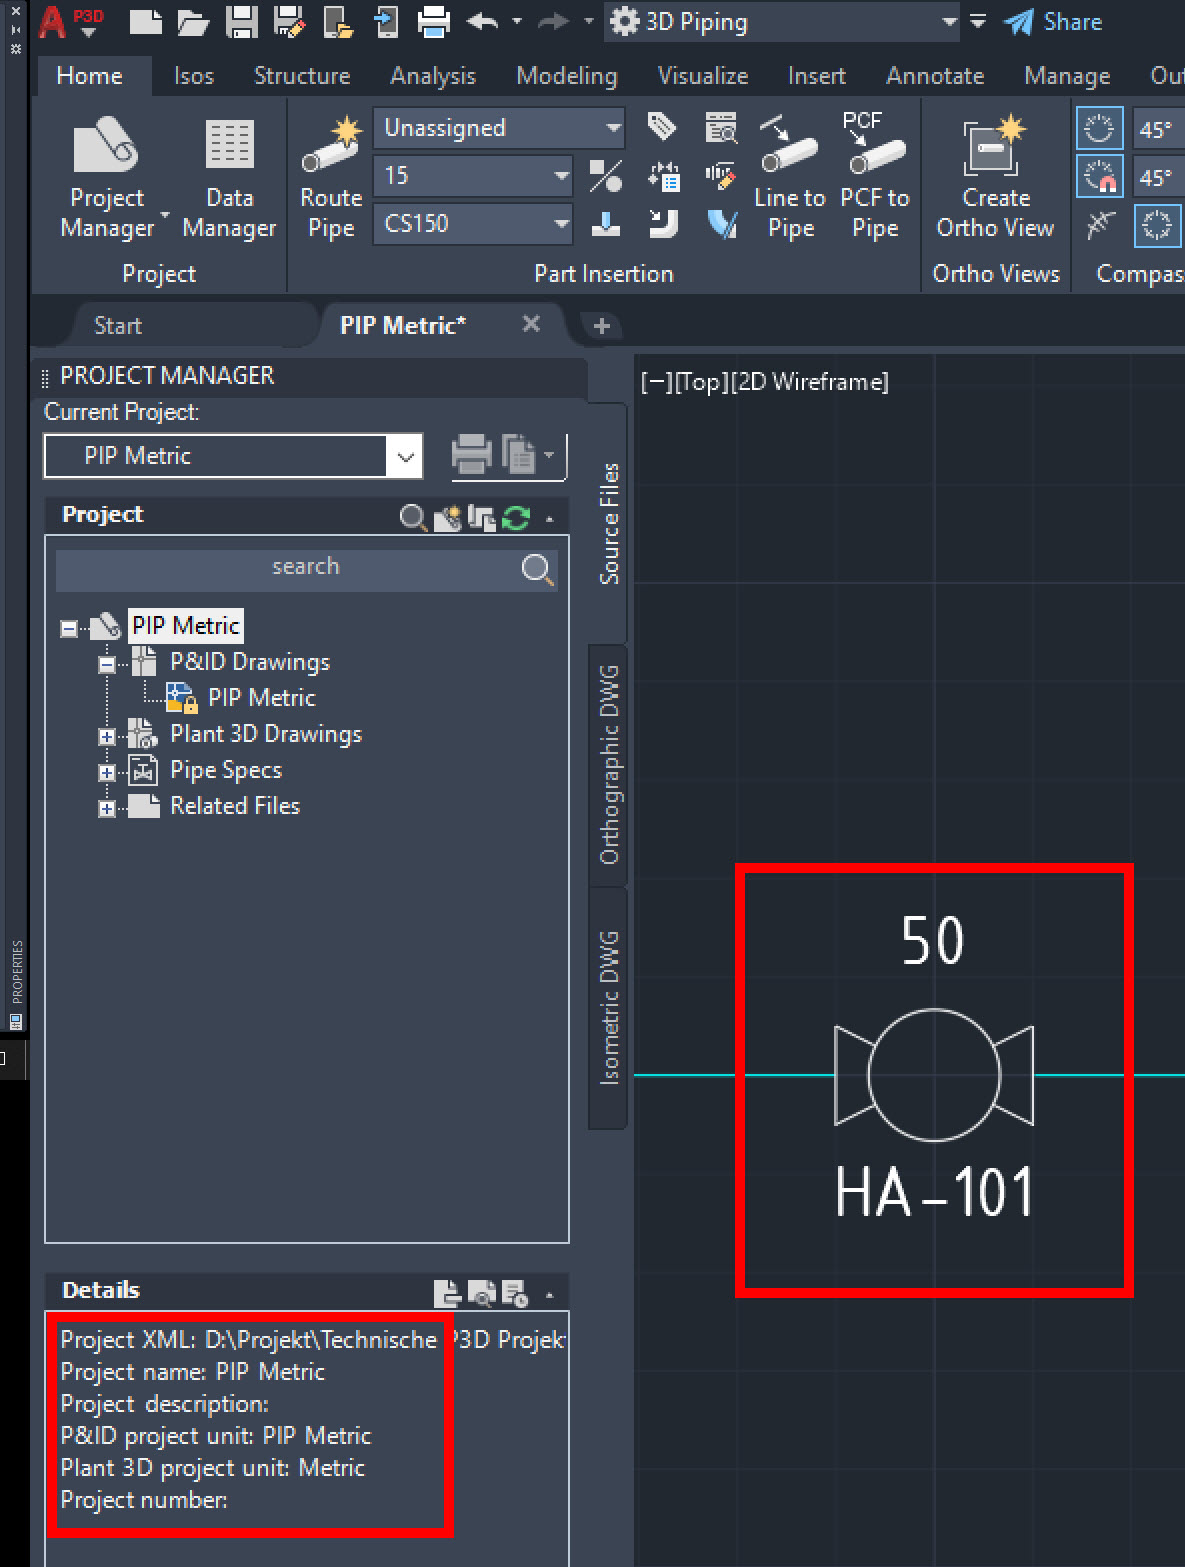
Task: Click the Plot printer icon in quick access toolbar
Action: [433, 21]
